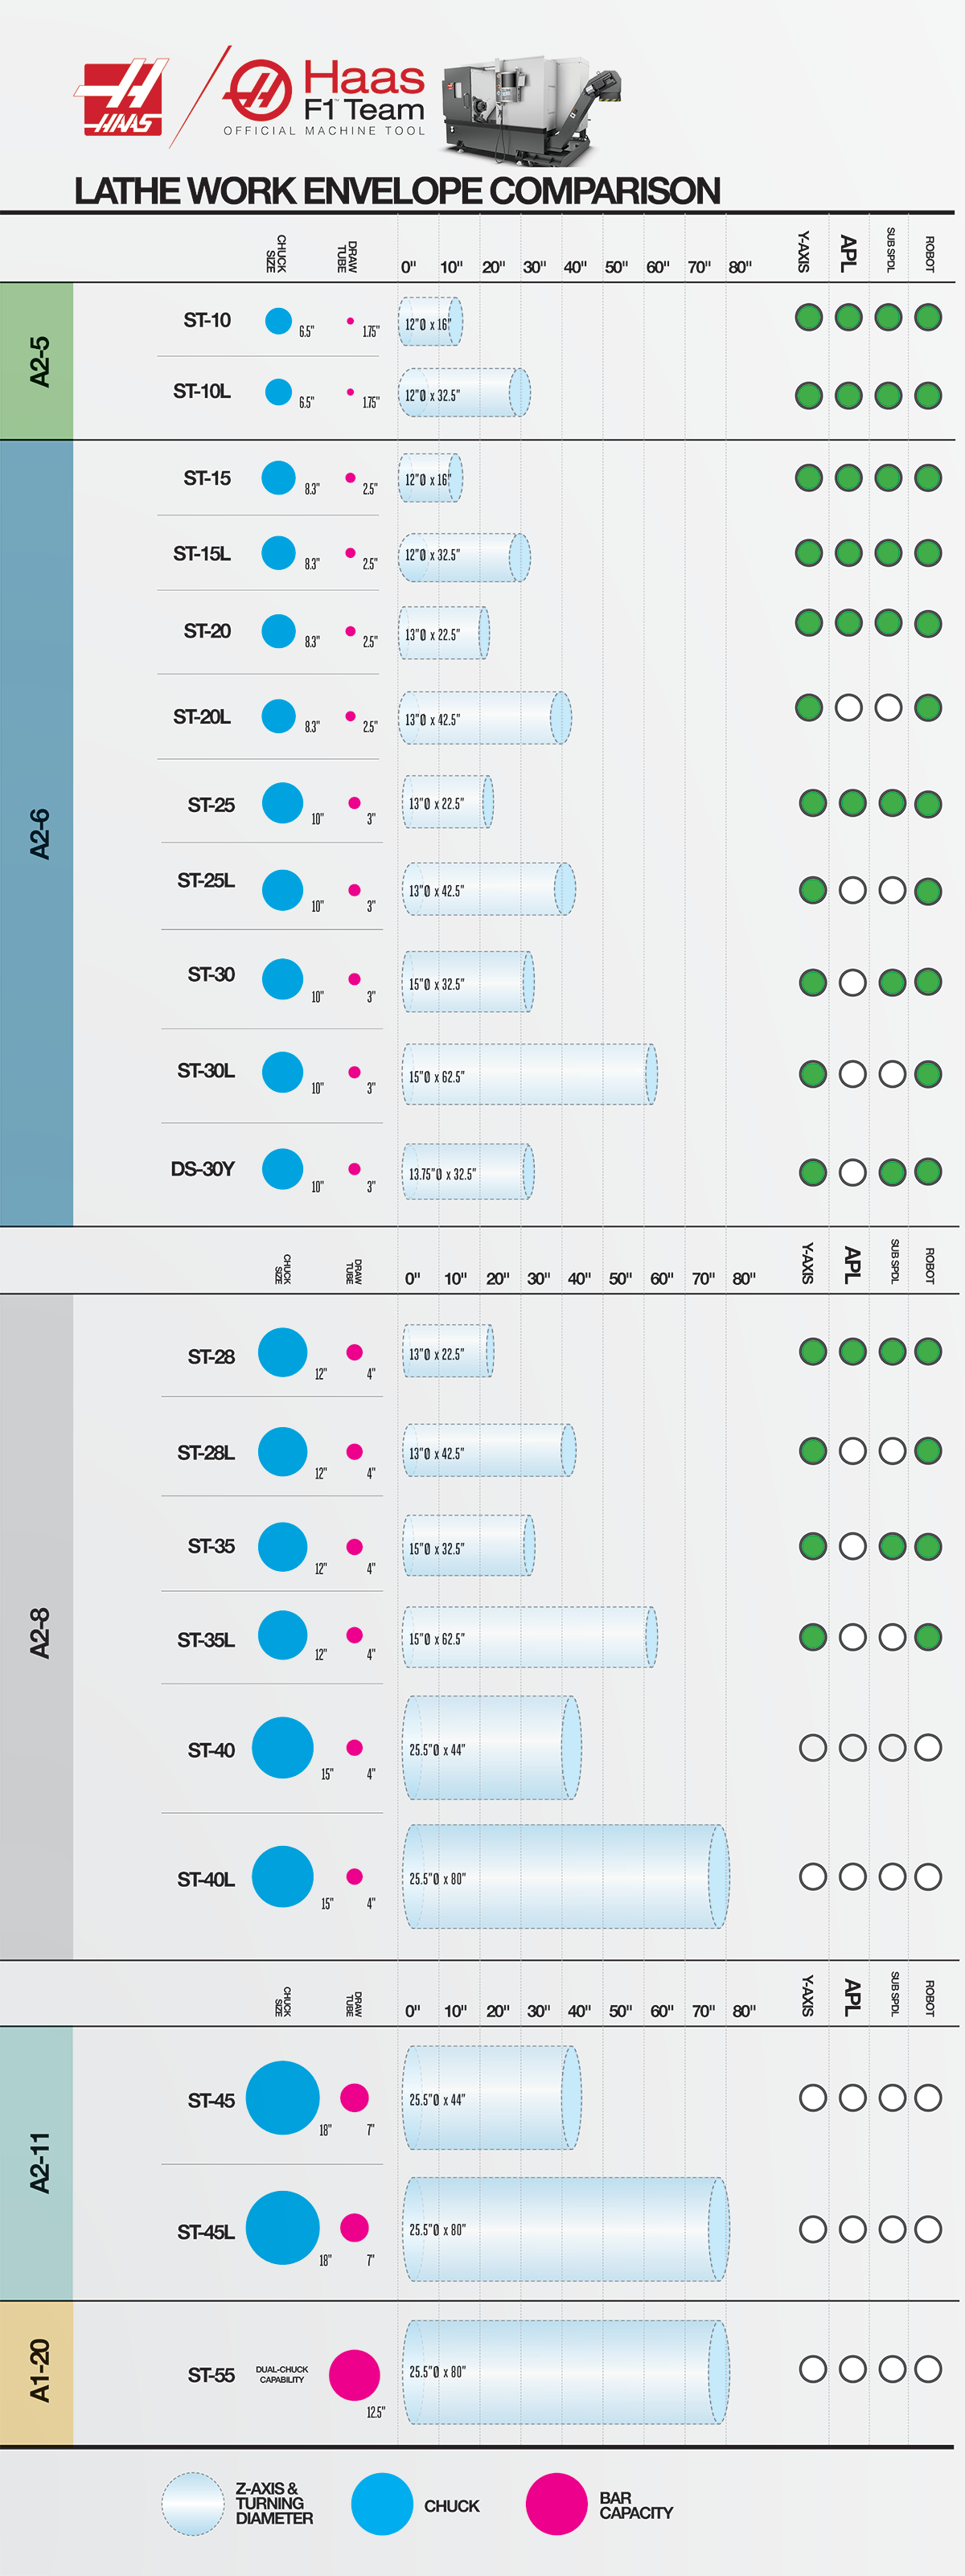Click the ST-55 empty ROBOT indicator

[928, 2368]
